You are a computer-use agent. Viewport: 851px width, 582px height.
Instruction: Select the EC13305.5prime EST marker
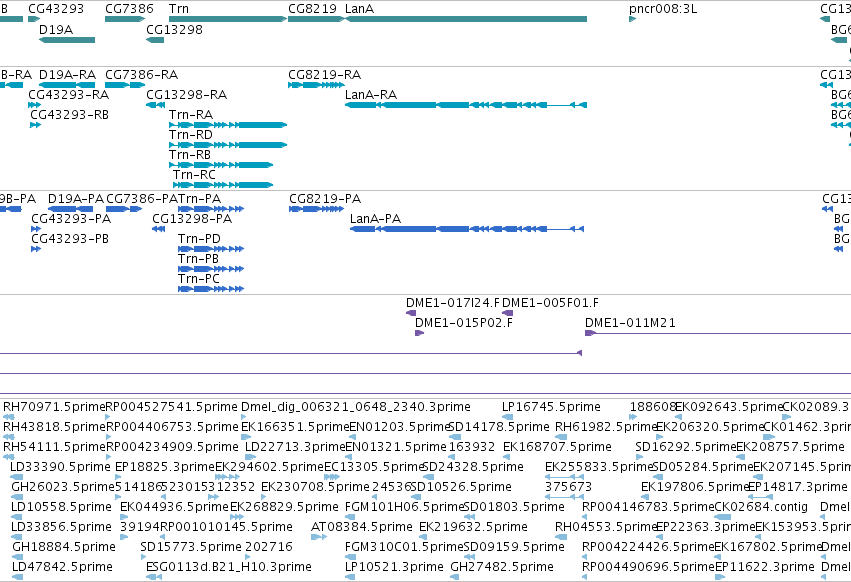[332, 478]
